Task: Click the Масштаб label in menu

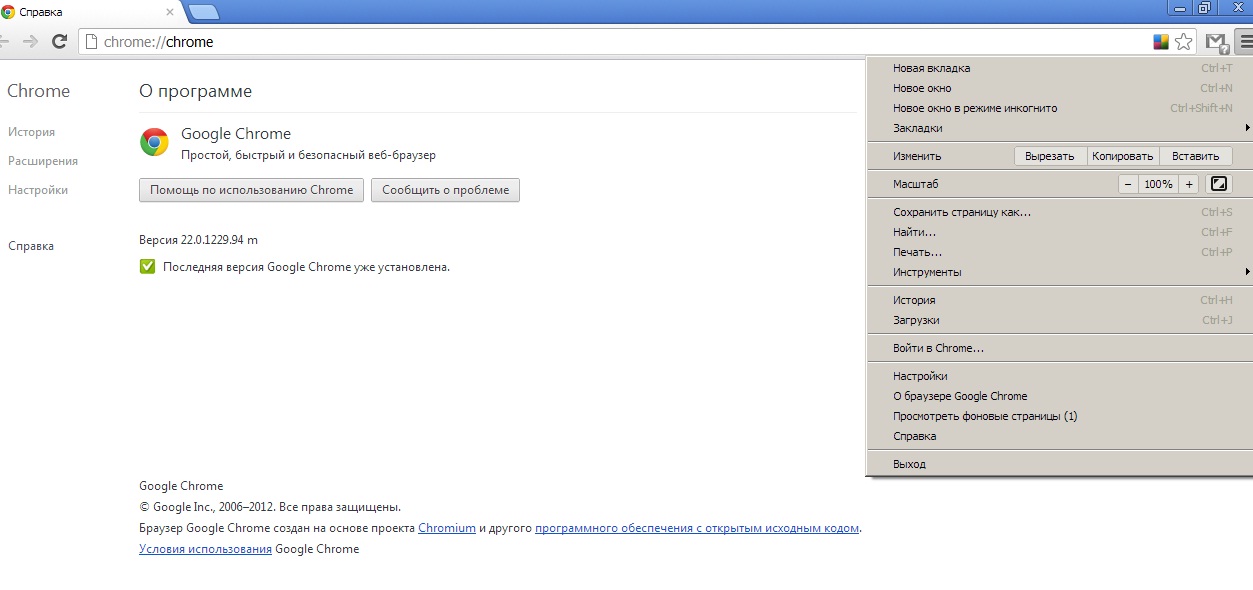Action: pos(915,184)
